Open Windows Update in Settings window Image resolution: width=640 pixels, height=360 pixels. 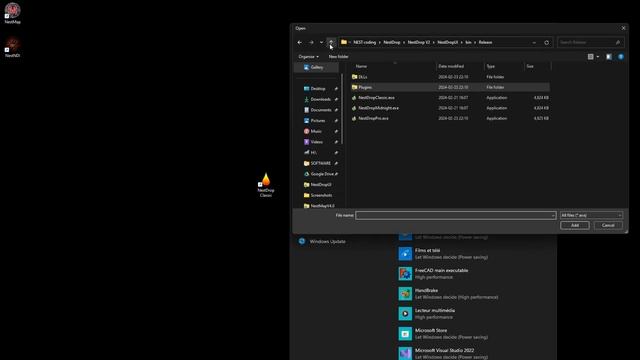pyautogui.click(x=322, y=242)
